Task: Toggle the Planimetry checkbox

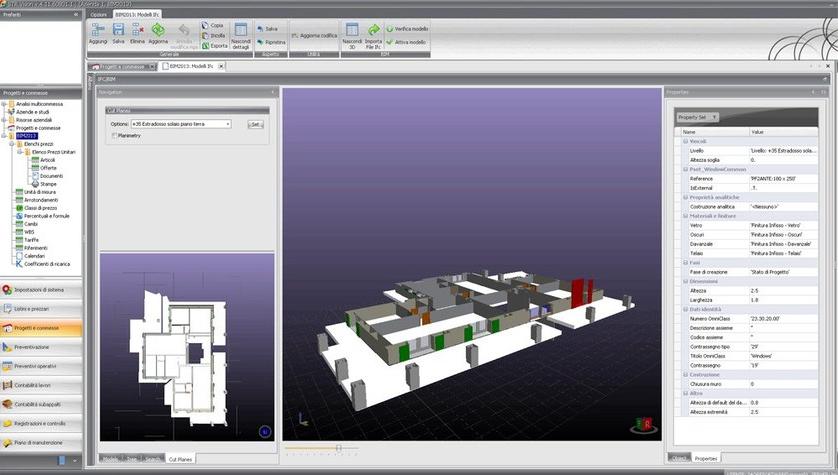Action: [x=114, y=136]
